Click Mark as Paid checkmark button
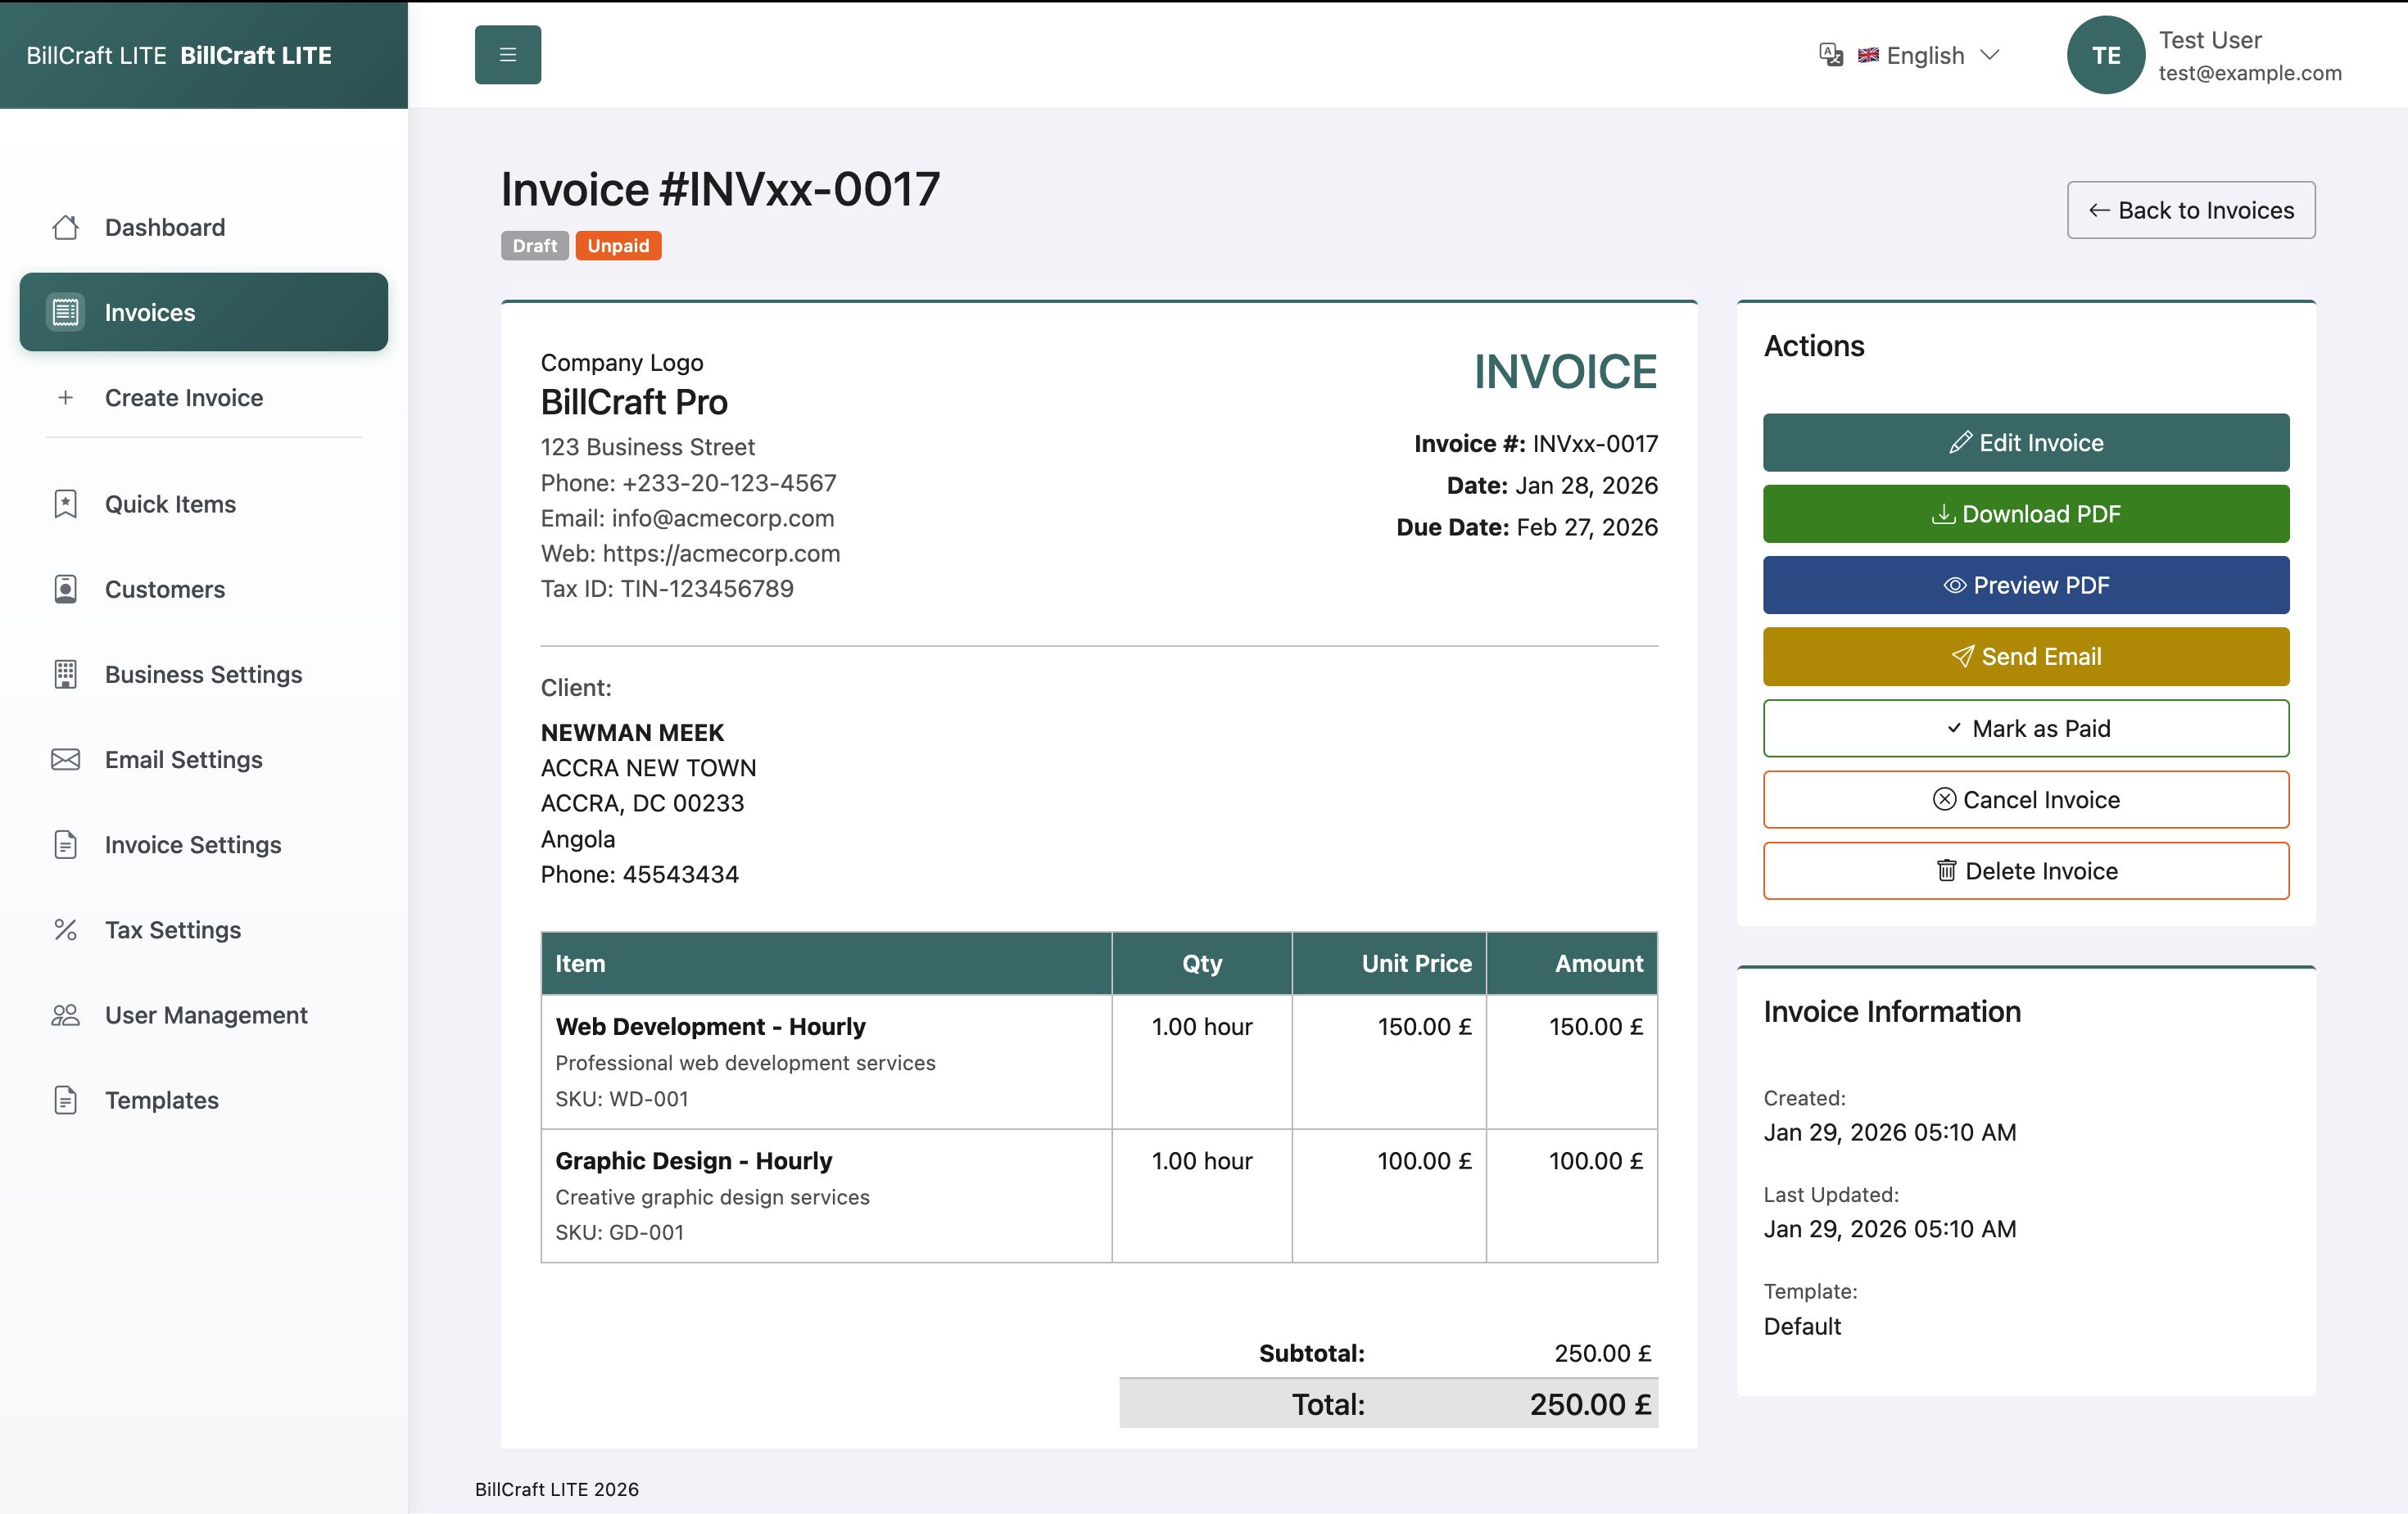This screenshot has width=2408, height=1514. click(2025, 728)
